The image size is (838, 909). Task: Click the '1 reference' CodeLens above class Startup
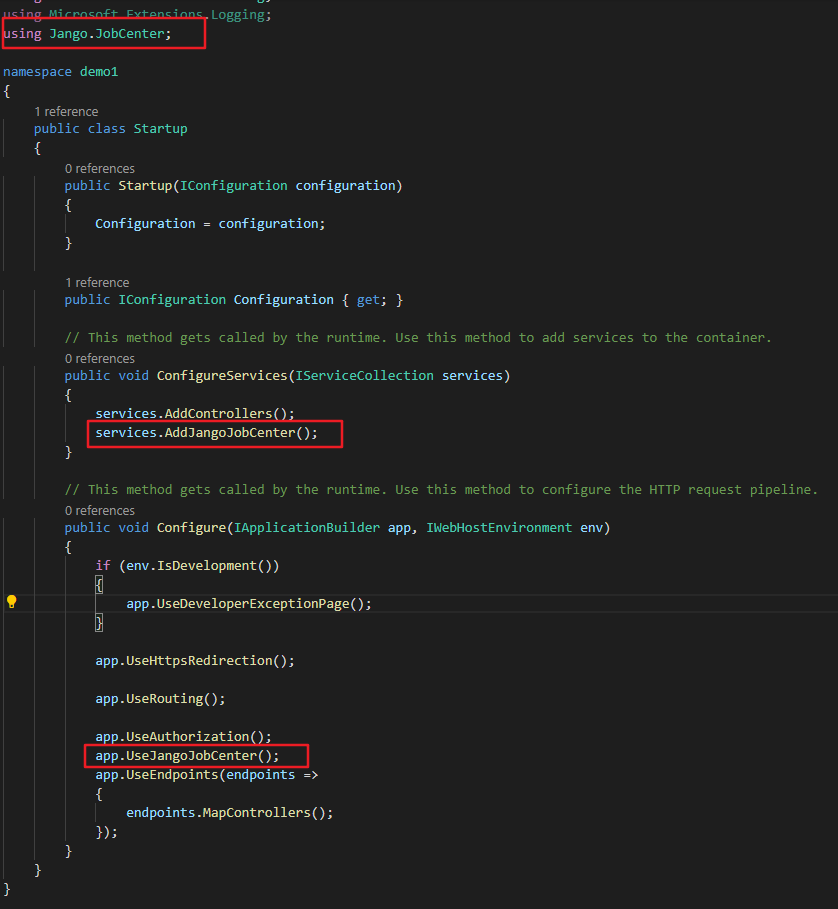[x=66, y=111]
